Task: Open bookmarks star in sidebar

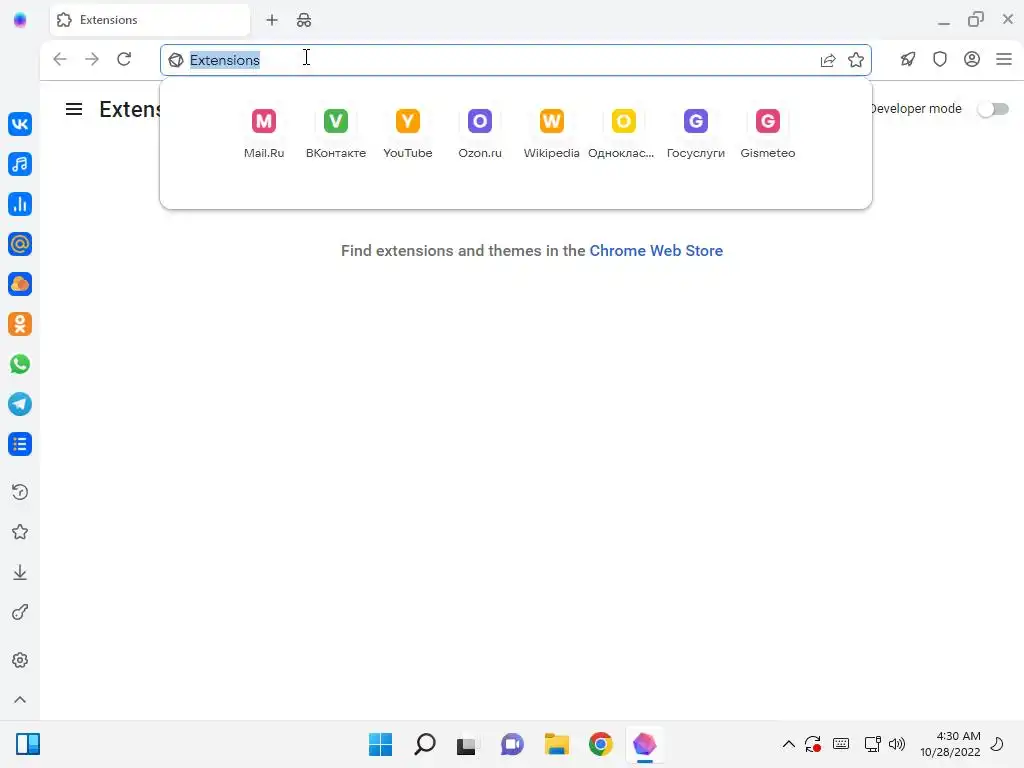Action: pos(20,532)
